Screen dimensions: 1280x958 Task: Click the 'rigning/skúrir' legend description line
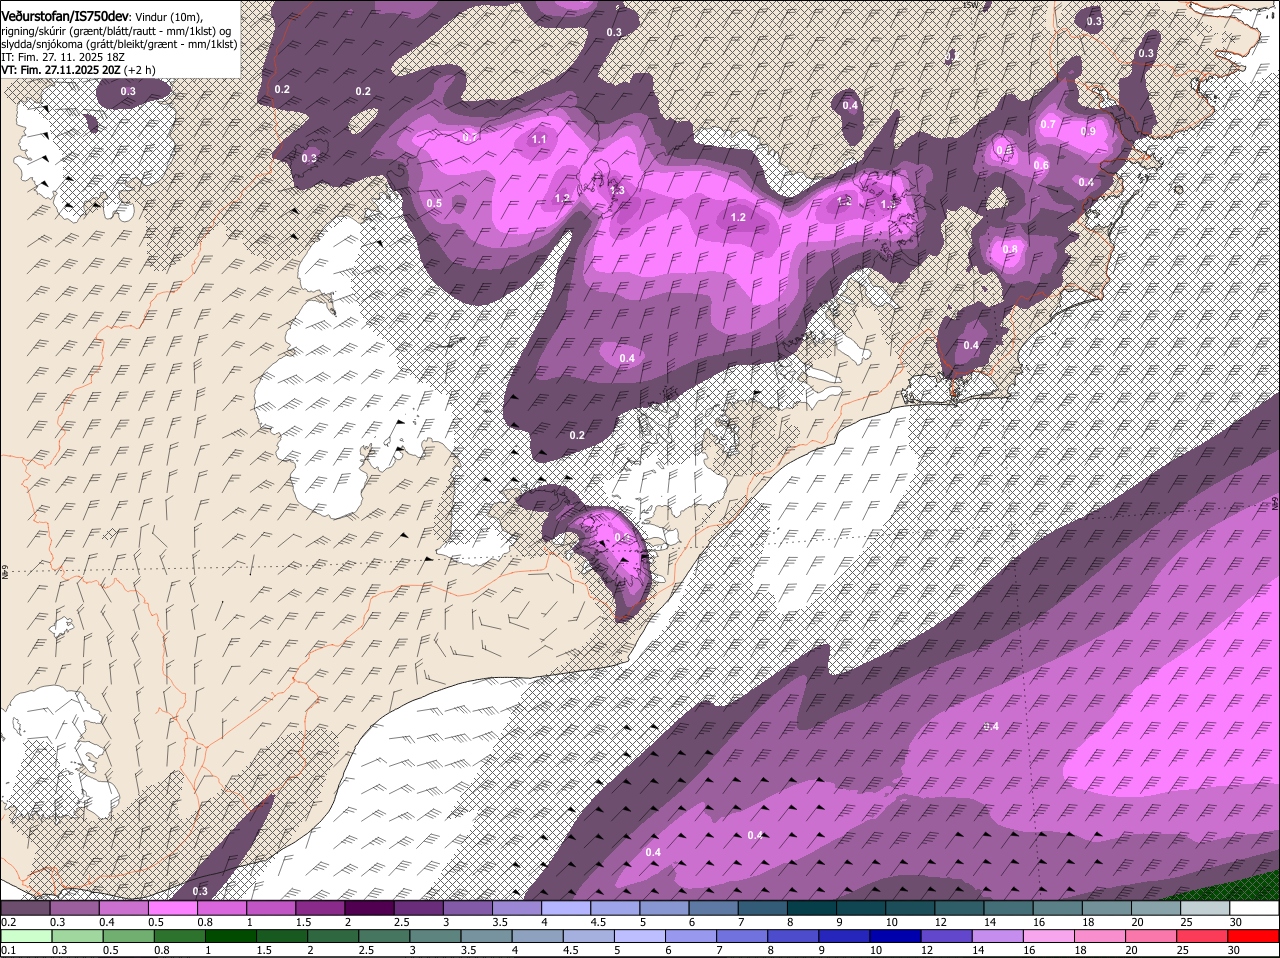(118, 31)
